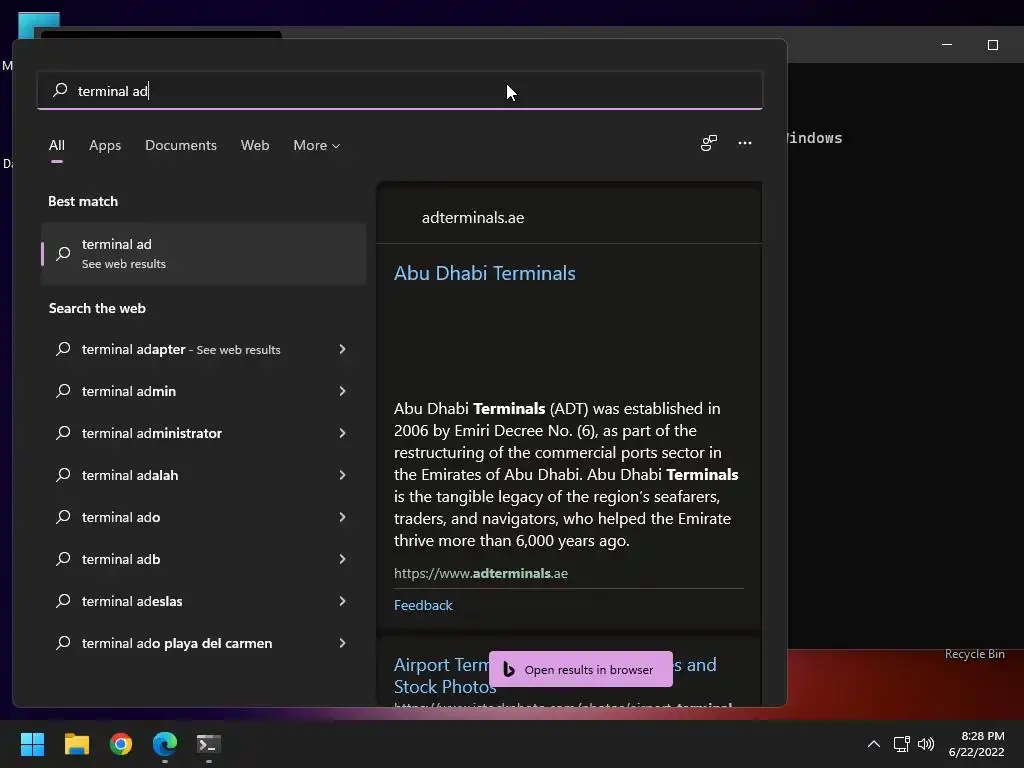The height and width of the screenshot is (768, 1024).
Task: Select best match 'terminal ad' web result
Action: pos(203,253)
